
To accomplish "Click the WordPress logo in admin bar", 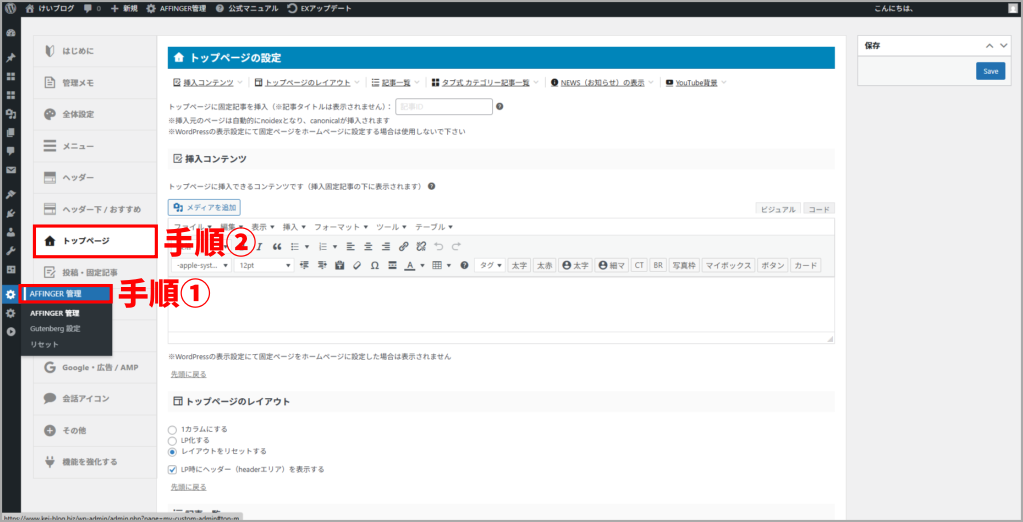I will 10,8.
